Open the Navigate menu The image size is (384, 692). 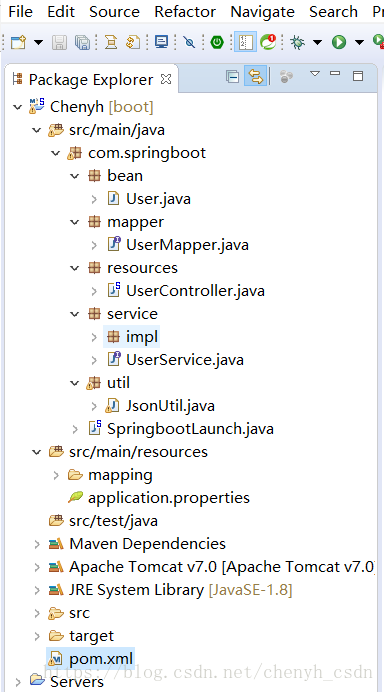262,11
